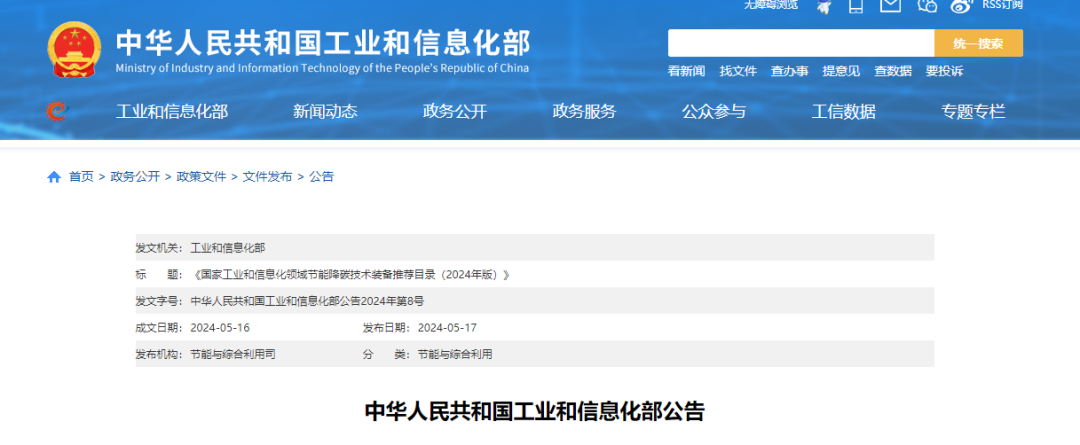
Task: Open the mobile phone version icon
Action: click(x=856, y=6)
